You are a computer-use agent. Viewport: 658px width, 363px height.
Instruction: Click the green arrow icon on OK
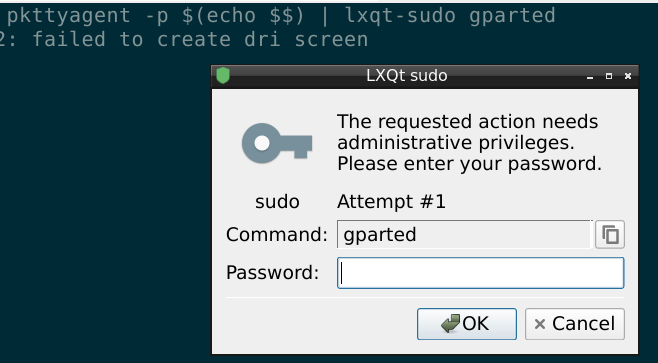451,324
